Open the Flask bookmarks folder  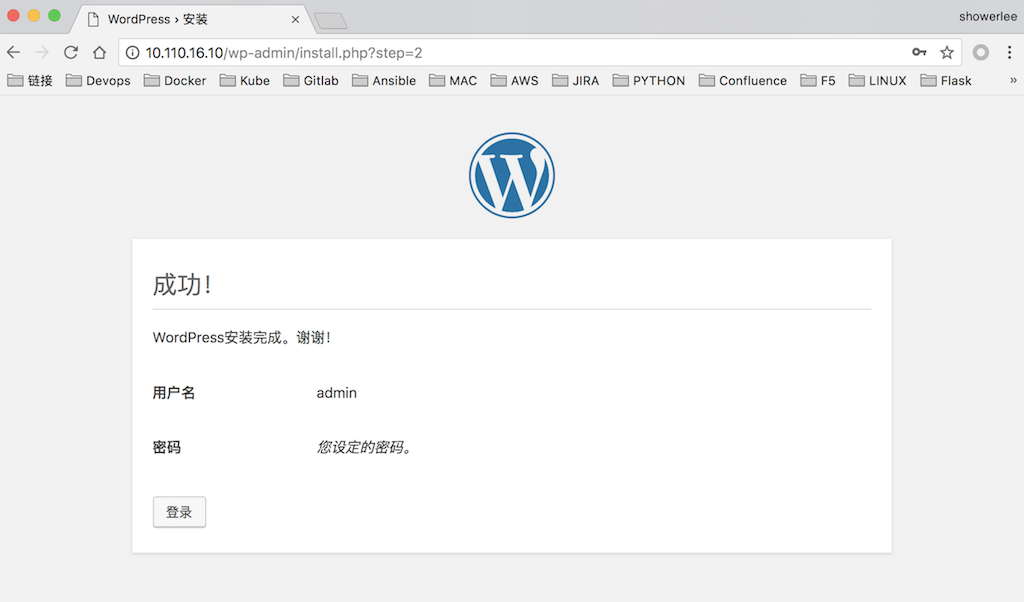click(x=946, y=80)
